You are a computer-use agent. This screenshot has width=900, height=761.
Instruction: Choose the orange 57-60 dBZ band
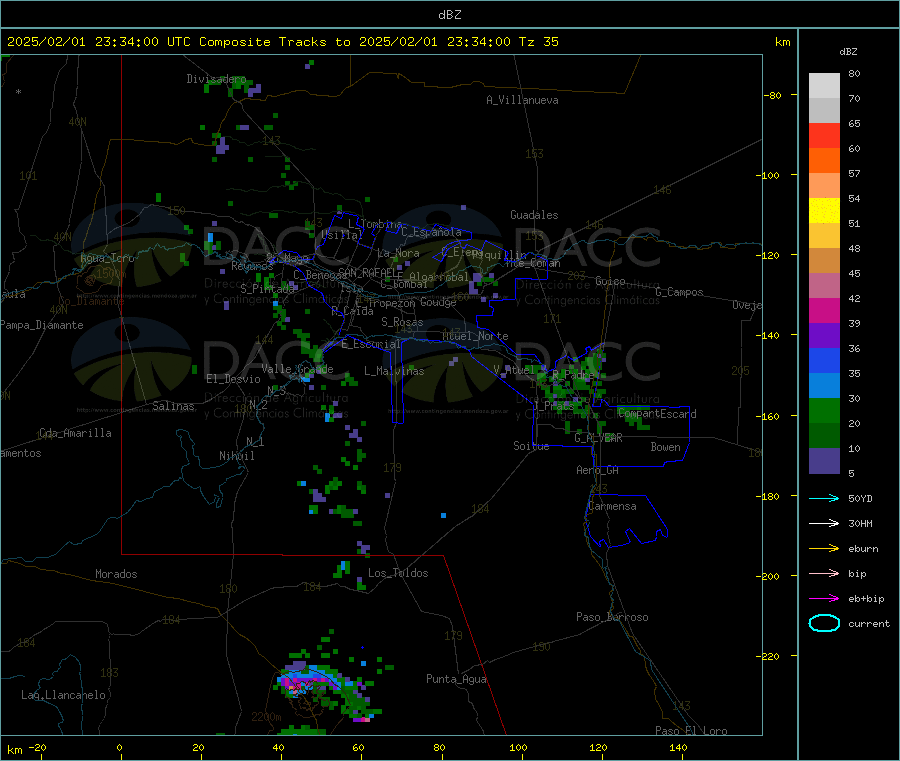pos(824,161)
